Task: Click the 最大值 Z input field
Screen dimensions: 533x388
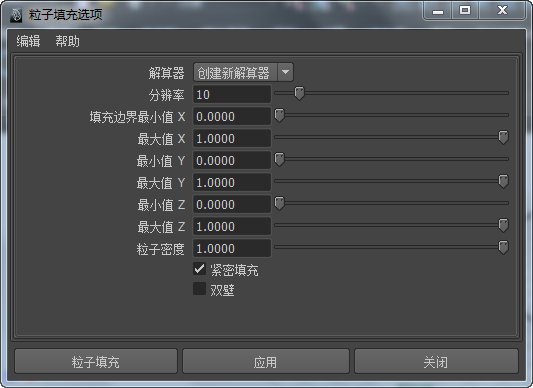Action: [x=232, y=226]
